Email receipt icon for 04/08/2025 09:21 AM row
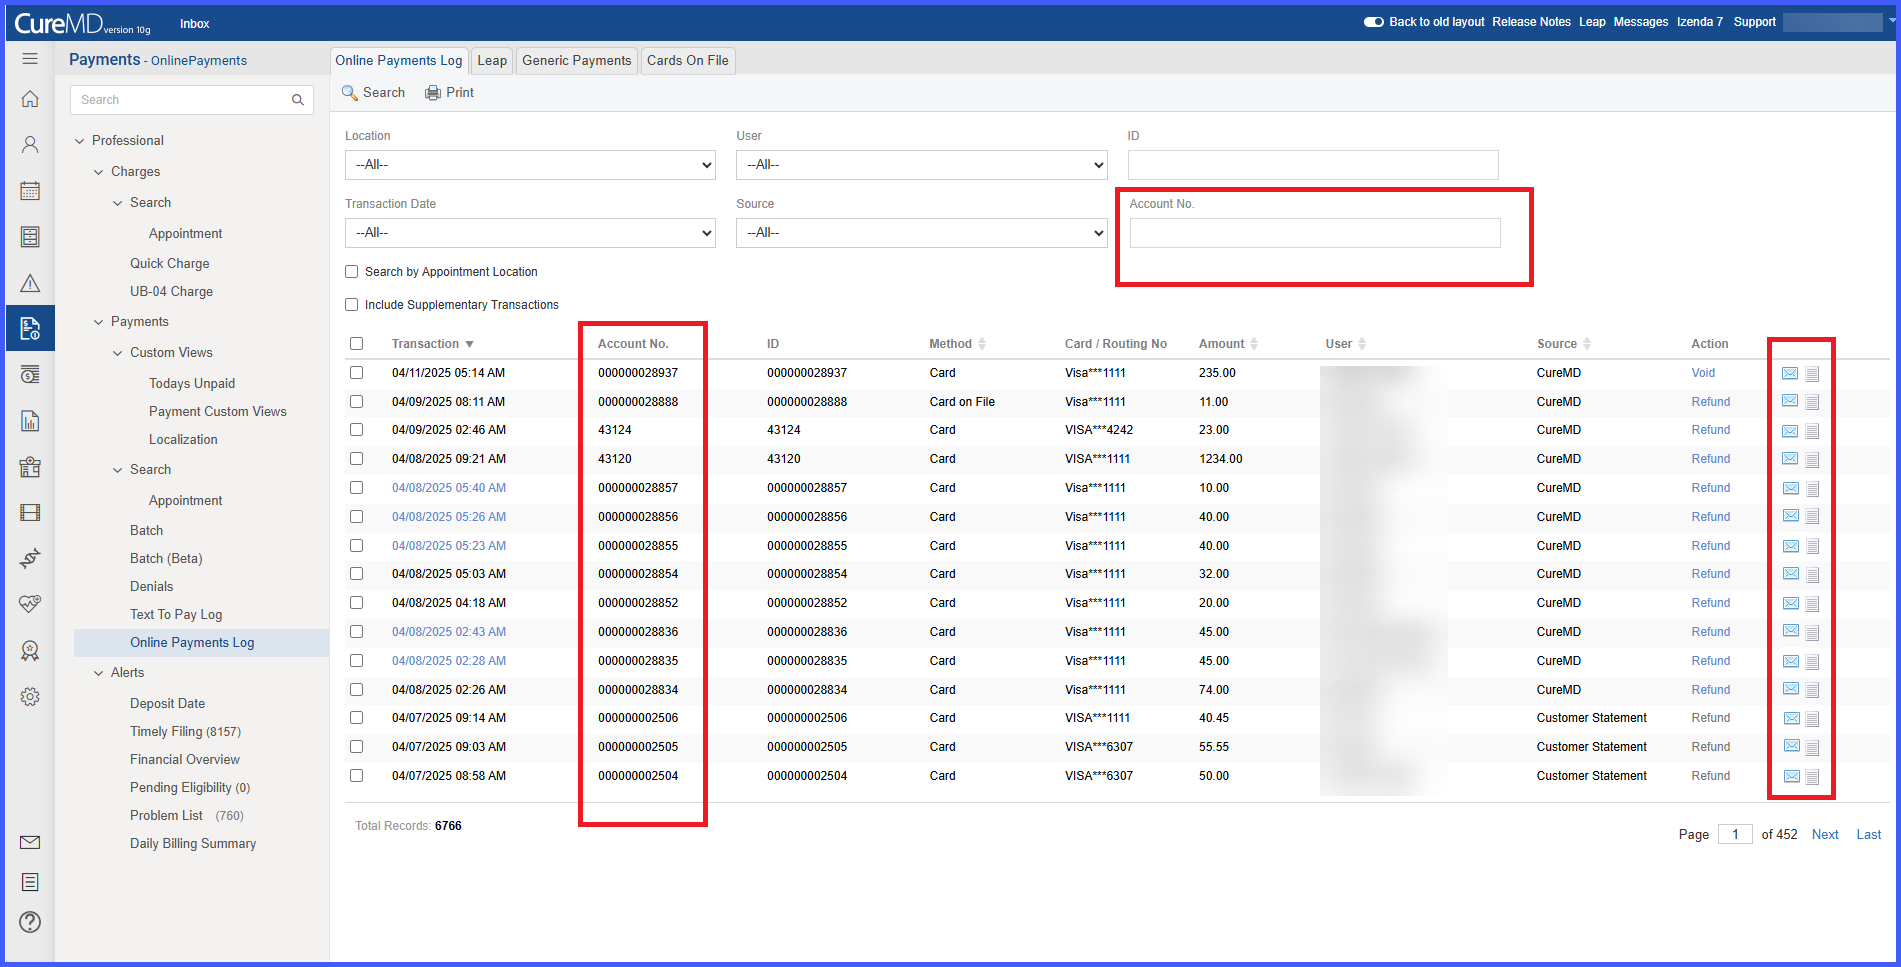Viewport: 1901px width, 967px height. (1790, 459)
